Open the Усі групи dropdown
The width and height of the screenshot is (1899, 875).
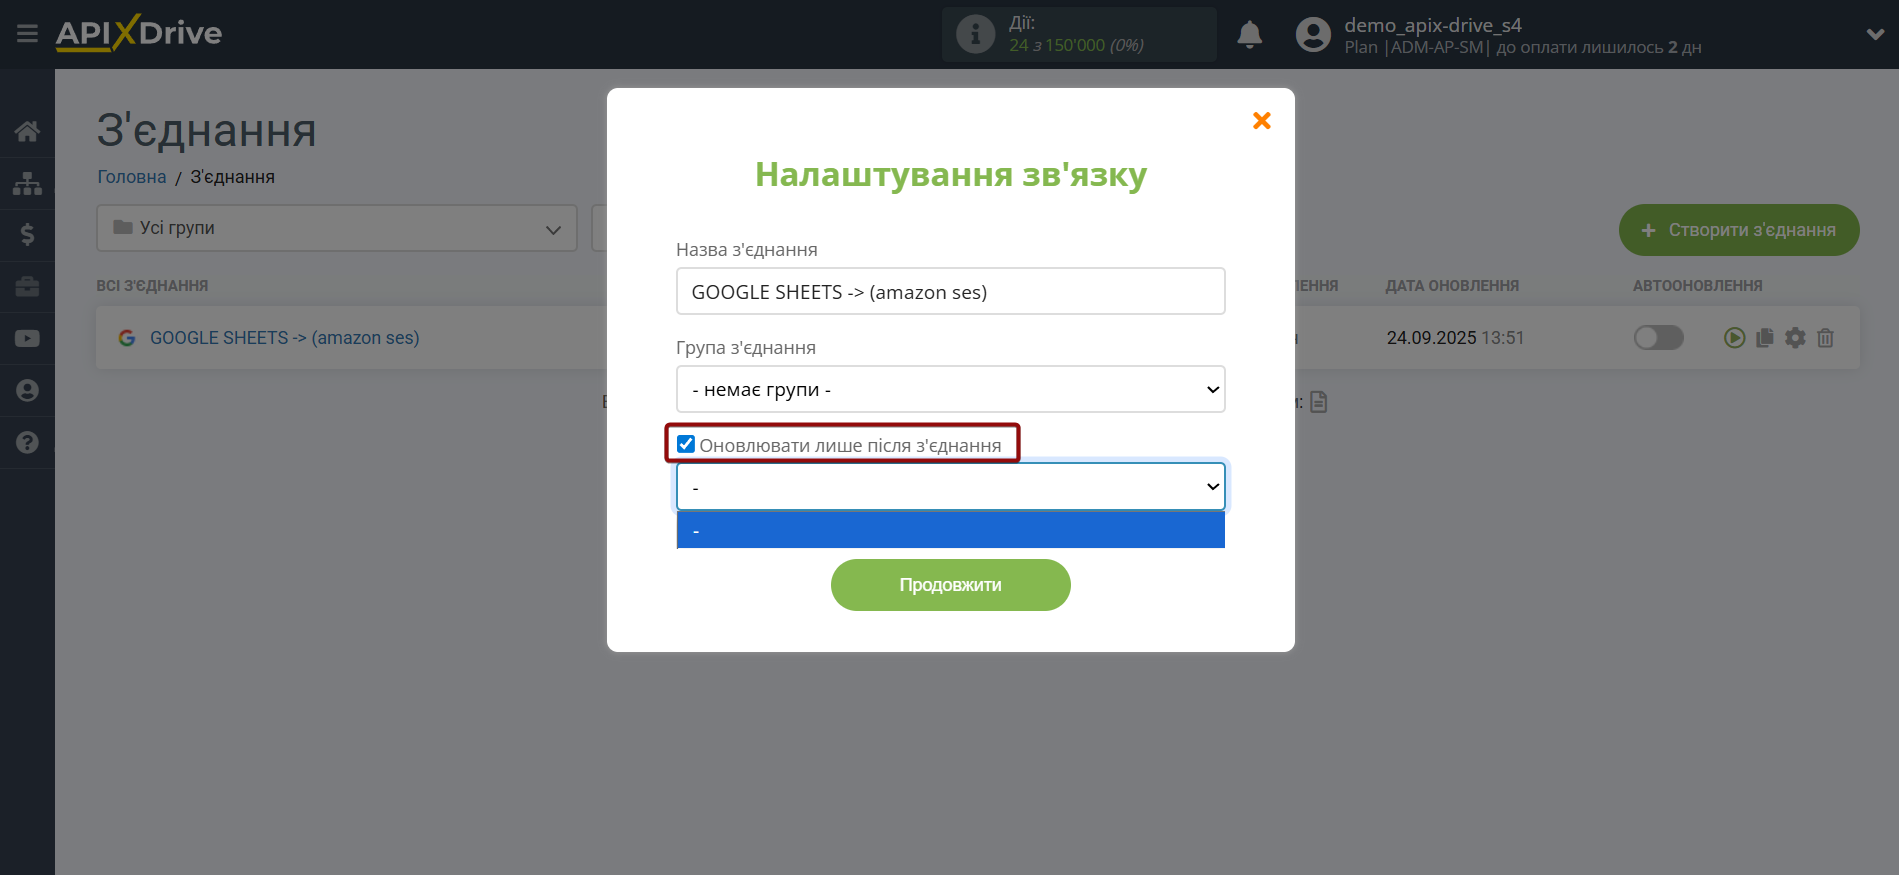[x=337, y=228]
